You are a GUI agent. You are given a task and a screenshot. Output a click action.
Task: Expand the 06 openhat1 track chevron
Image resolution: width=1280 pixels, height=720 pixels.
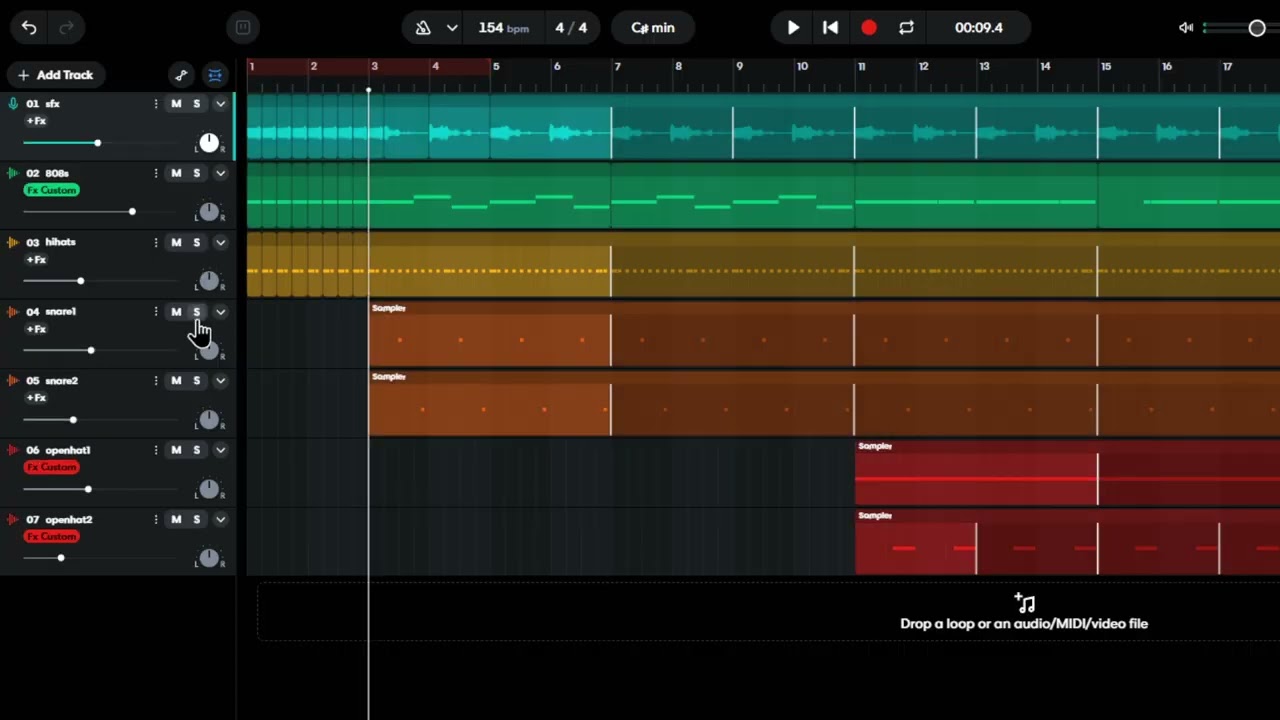point(220,450)
